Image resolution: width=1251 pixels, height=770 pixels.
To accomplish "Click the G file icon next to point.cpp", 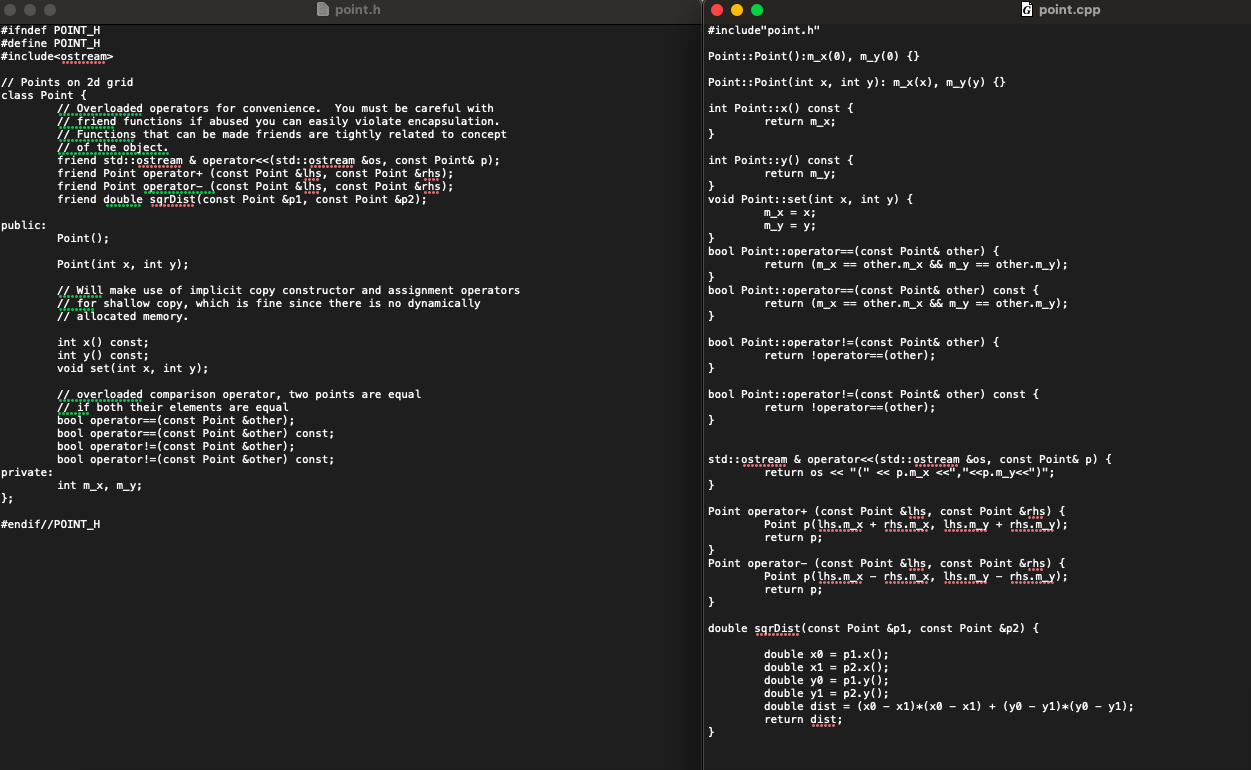I will pyautogui.click(x=1026, y=9).
